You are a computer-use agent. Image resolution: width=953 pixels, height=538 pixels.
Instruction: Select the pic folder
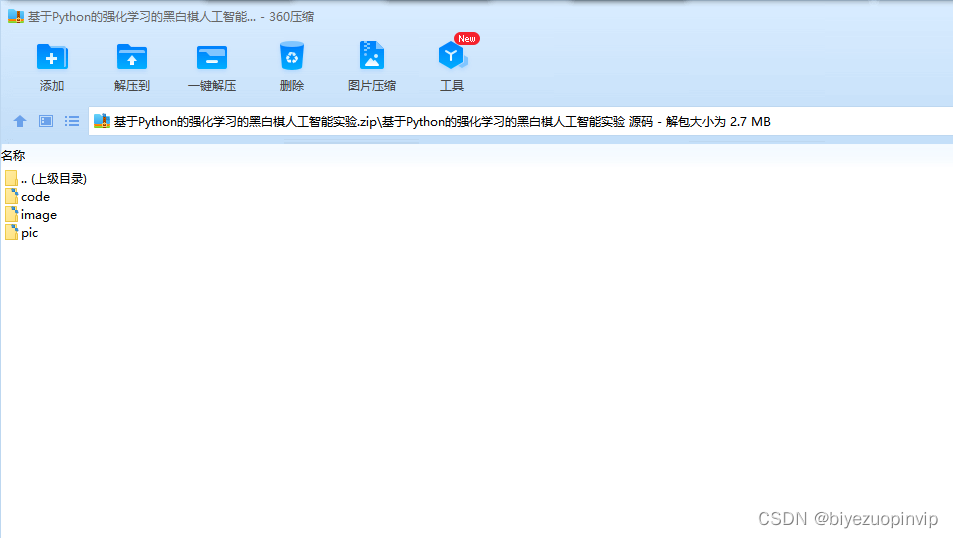point(21,232)
